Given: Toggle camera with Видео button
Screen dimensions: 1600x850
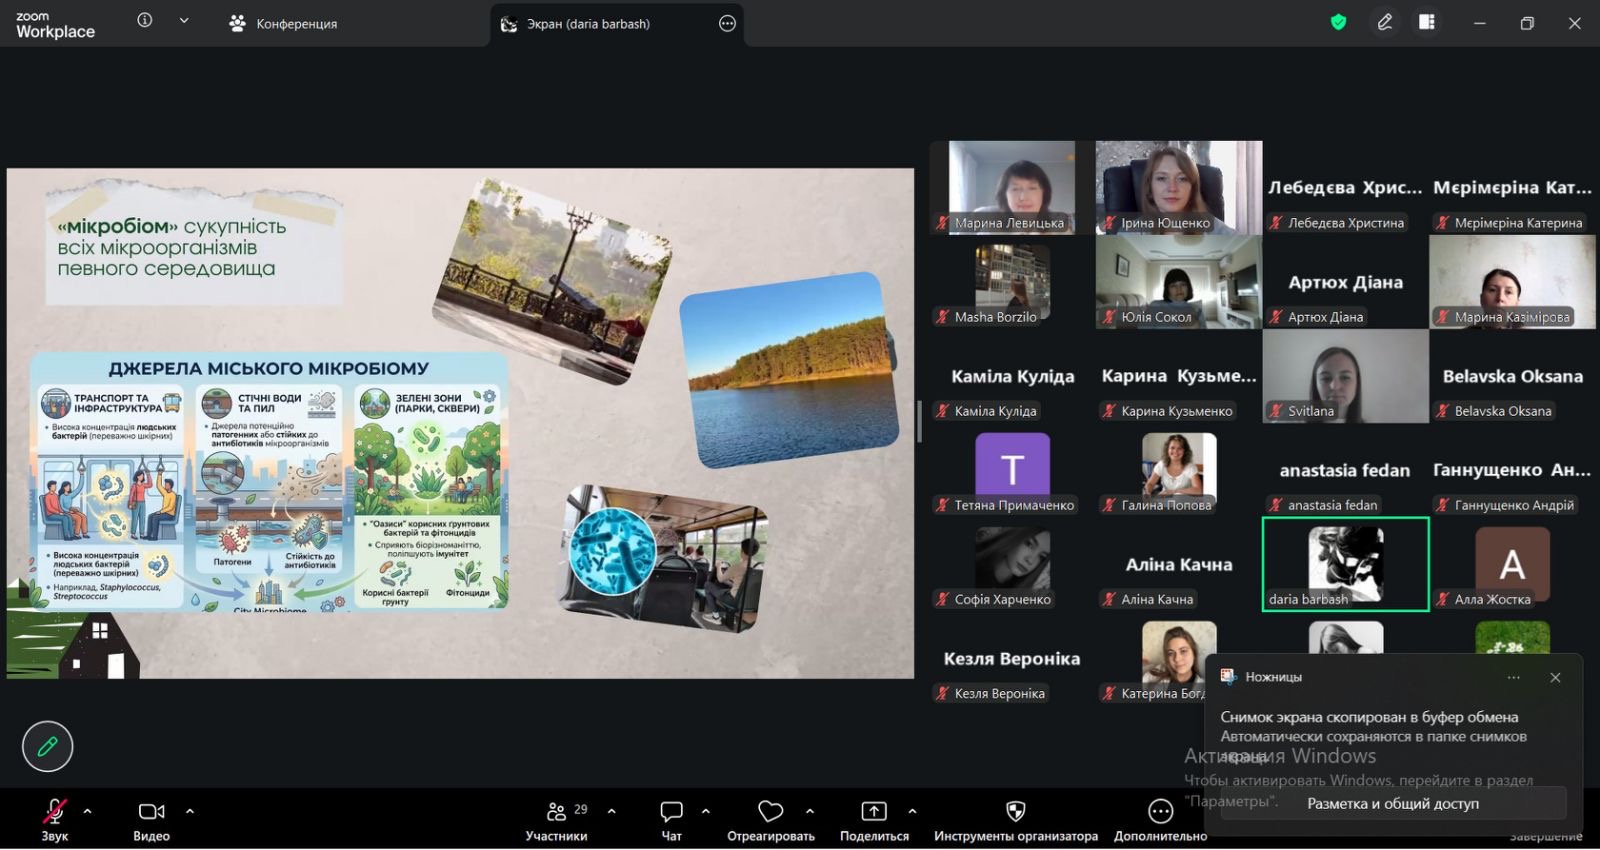Looking at the screenshot, I should (x=151, y=812).
